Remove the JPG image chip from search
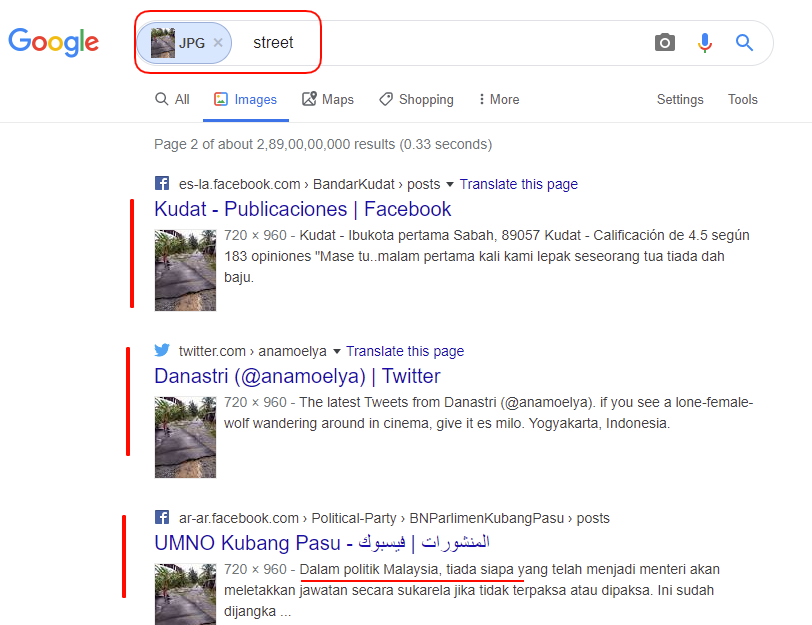Image resolution: width=812 pixels, height=625 pixels. [218, 43]
